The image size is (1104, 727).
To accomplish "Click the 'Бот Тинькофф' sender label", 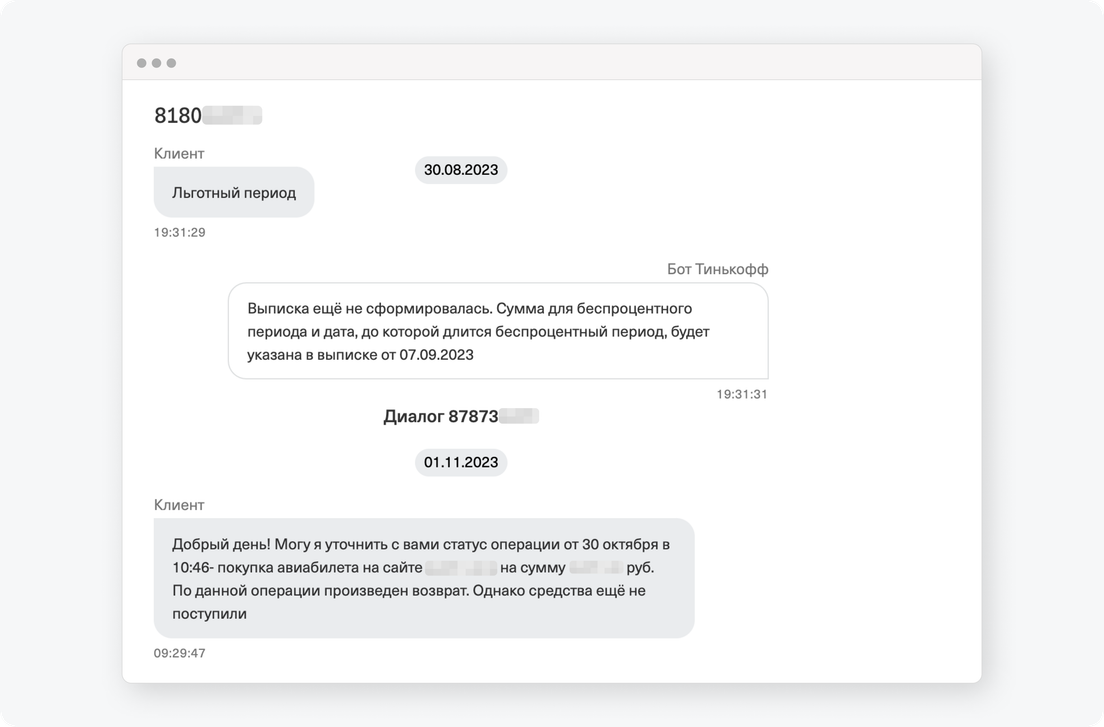I will 717,269.
